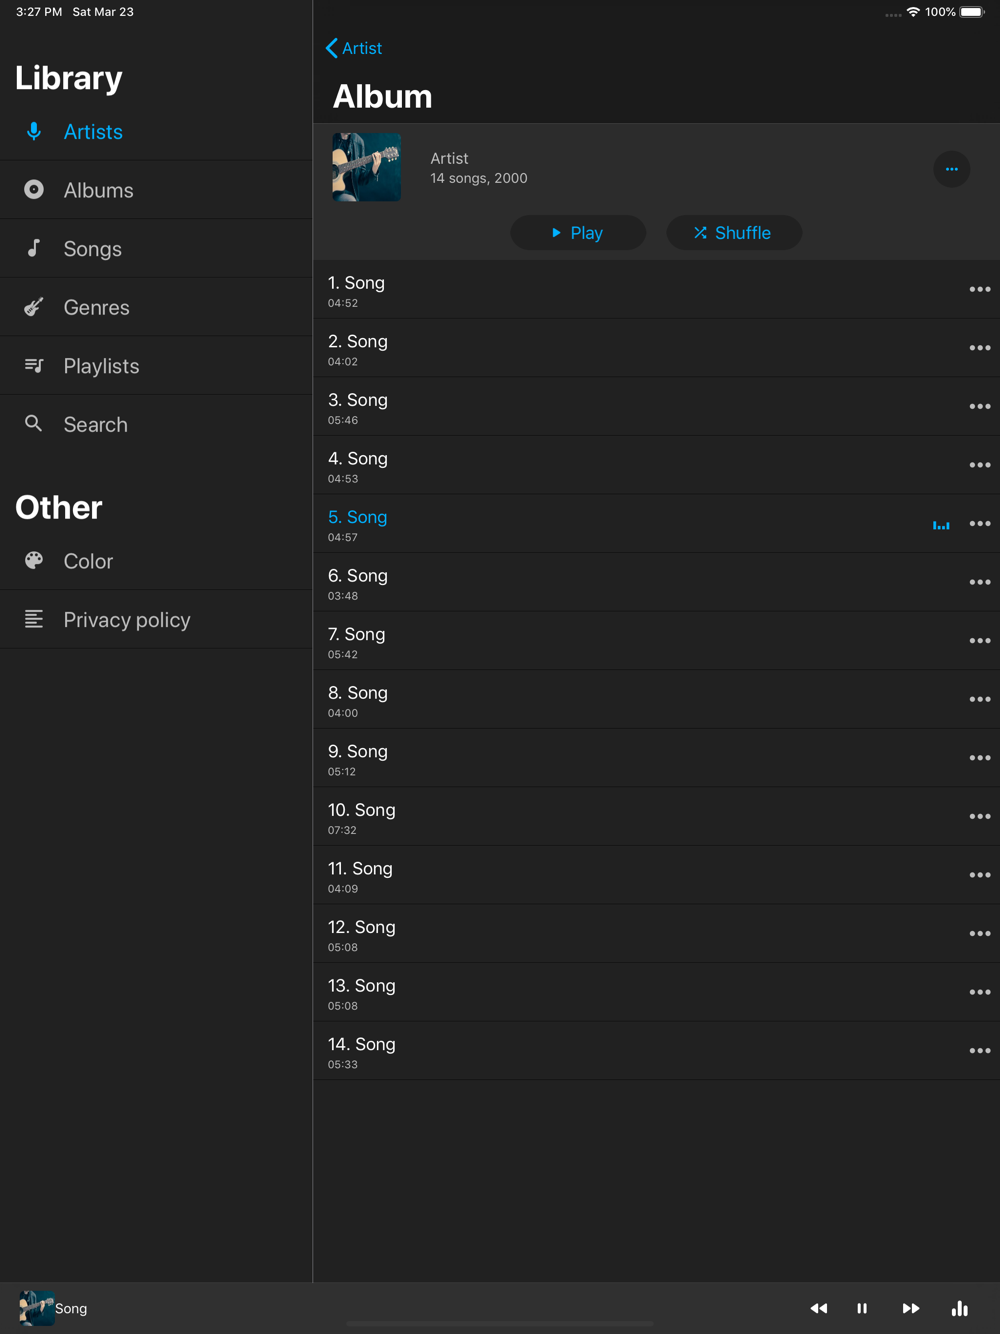Click the Privacy policy document icon
The height and width of the screenshot is (1334, 1000).
[x=34, y=619]
